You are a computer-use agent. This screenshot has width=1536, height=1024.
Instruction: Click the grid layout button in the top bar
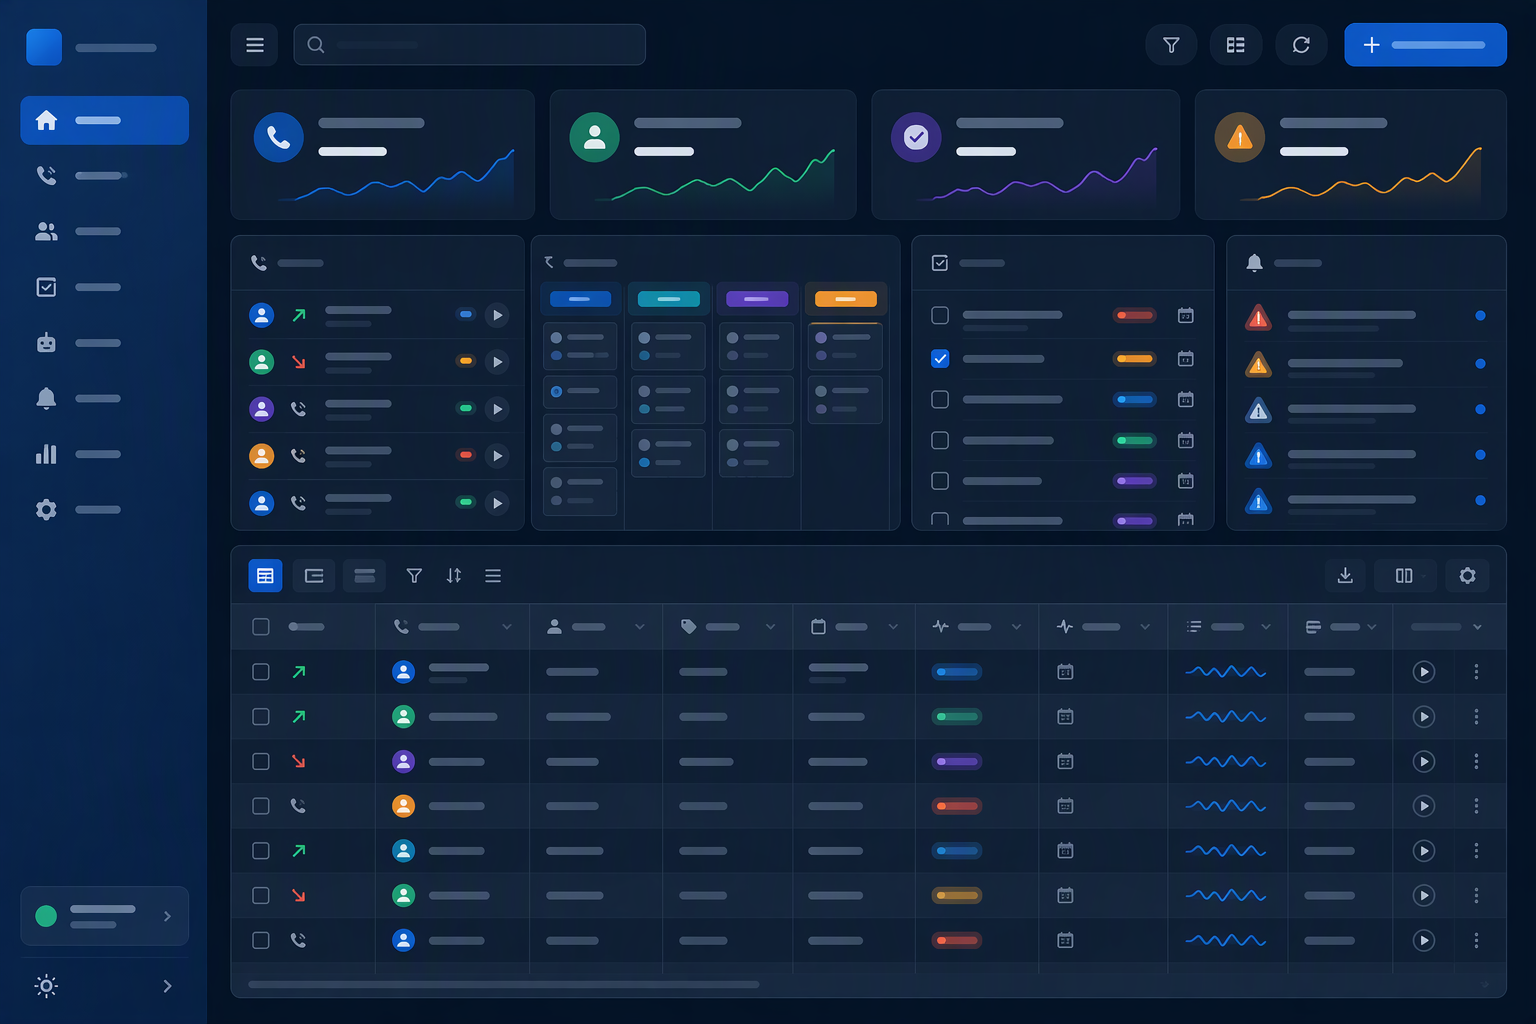(x=1236, y=45)
